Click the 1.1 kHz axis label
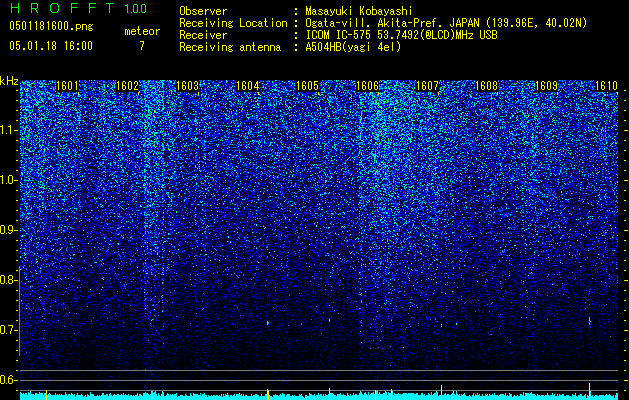The width and height of the screenshot is (629, 400). [x=8, y=130]
